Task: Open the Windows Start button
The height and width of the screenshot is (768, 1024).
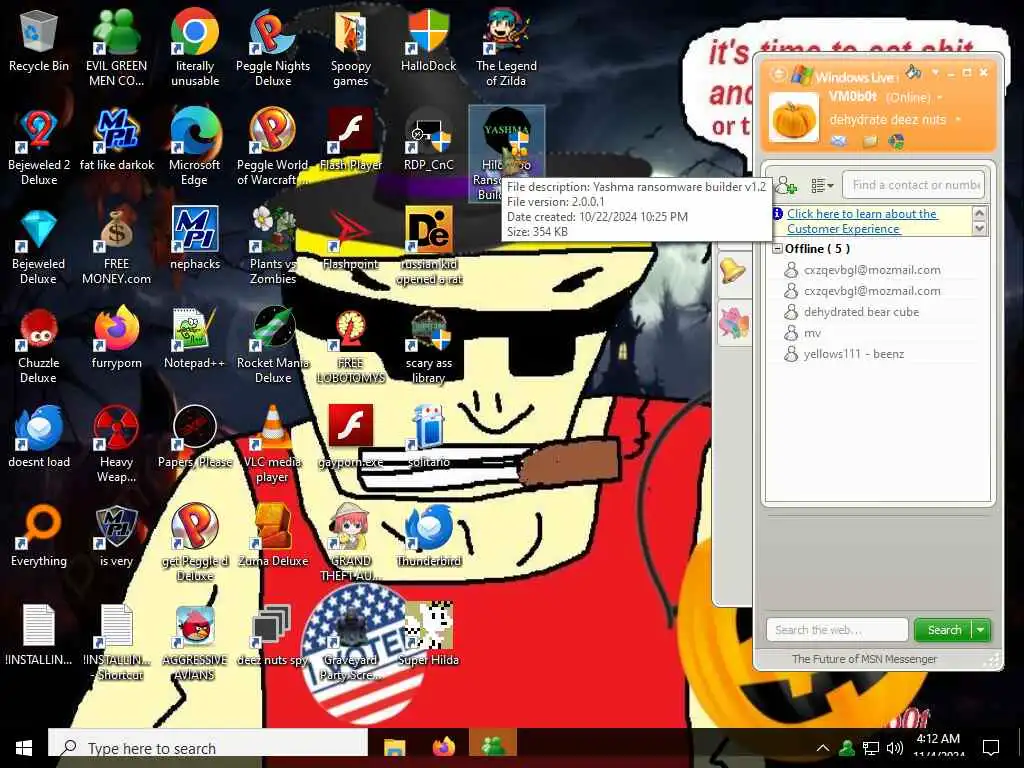Action: (24, 748)
